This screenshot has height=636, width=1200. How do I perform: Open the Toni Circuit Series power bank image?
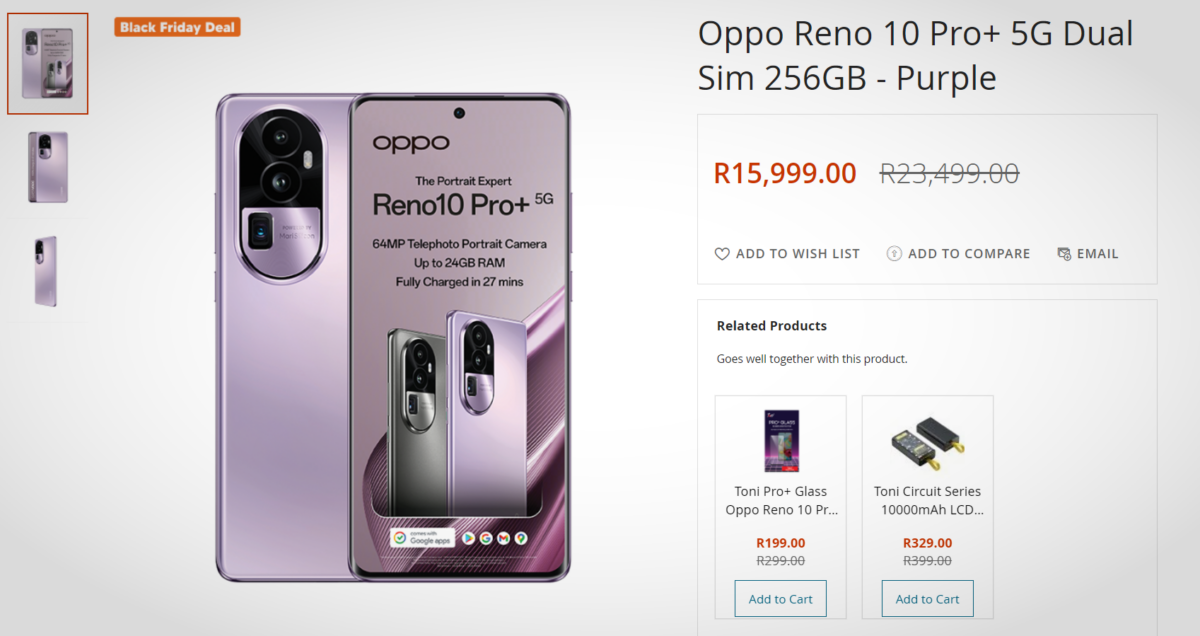click(927, 440)
